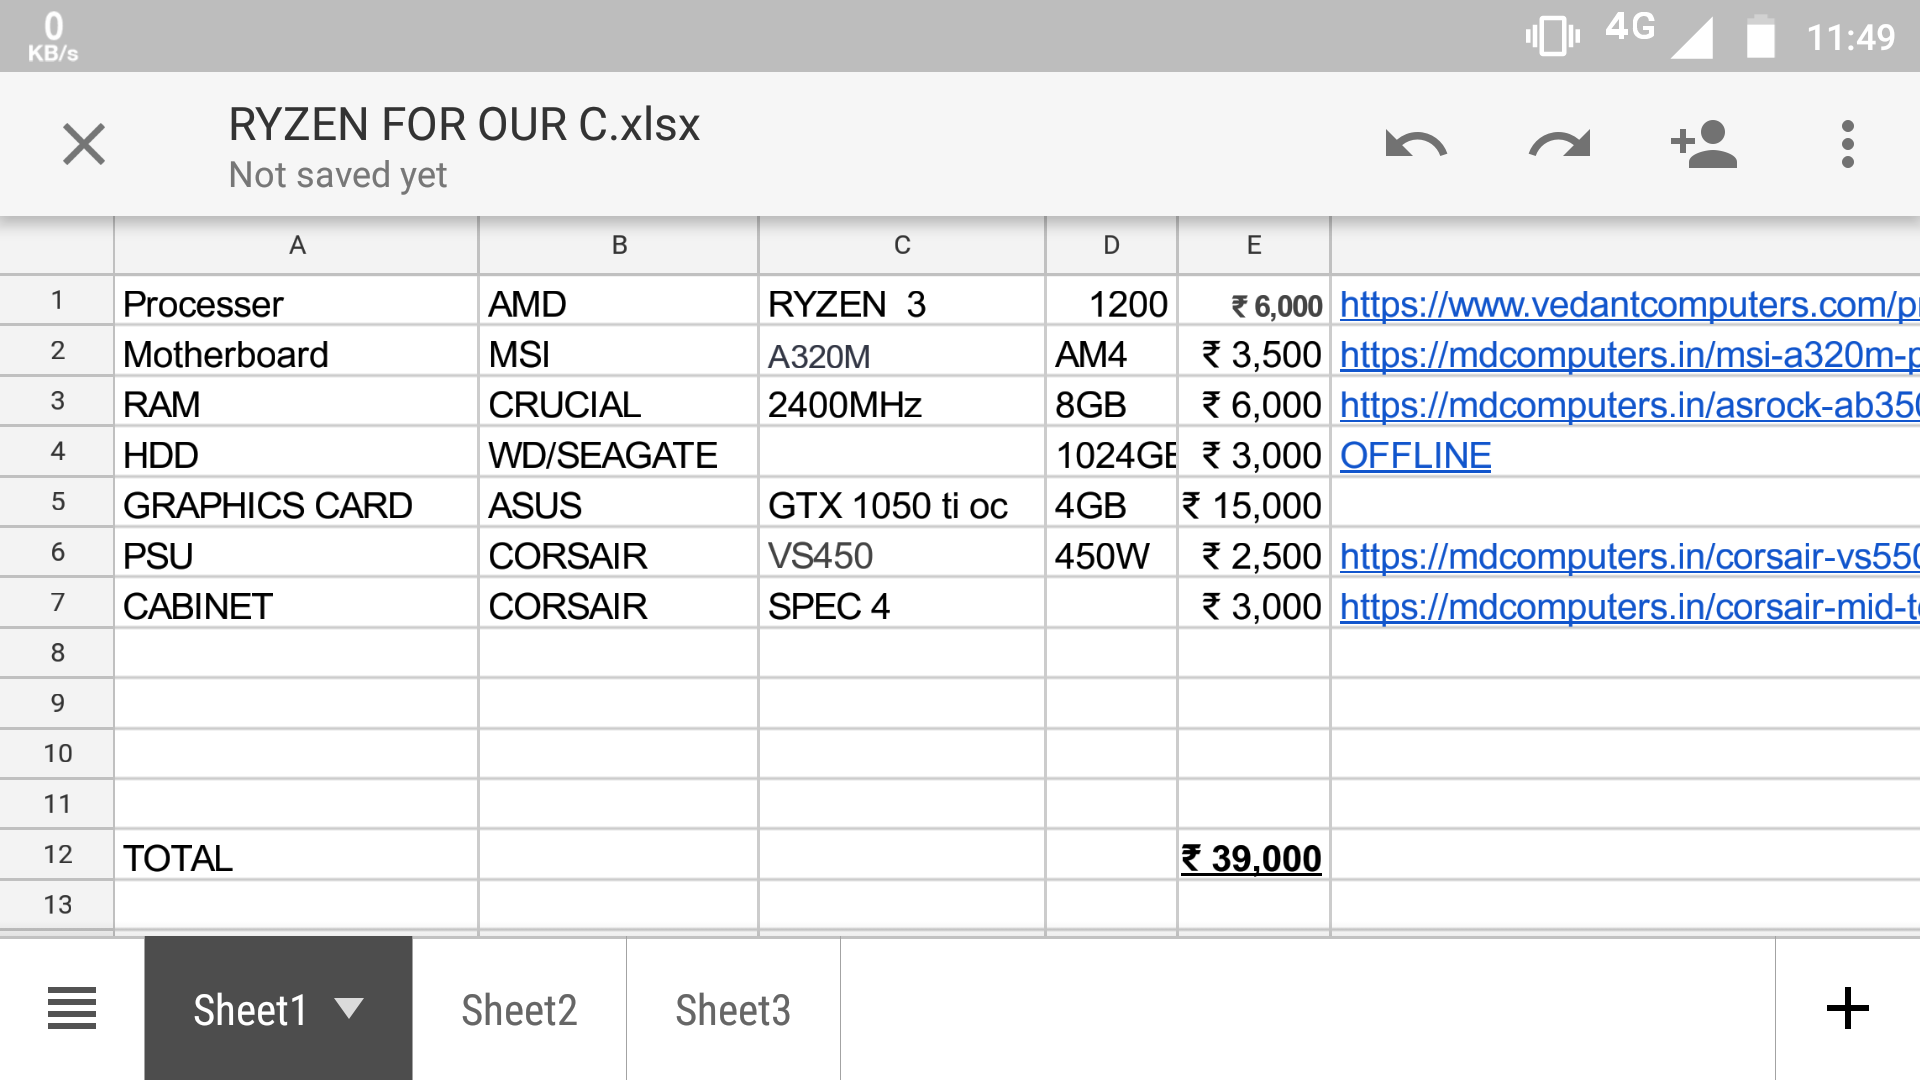
Task: Expand the Sheet1 tab dropdown arrow
Action: (349, 1008)
